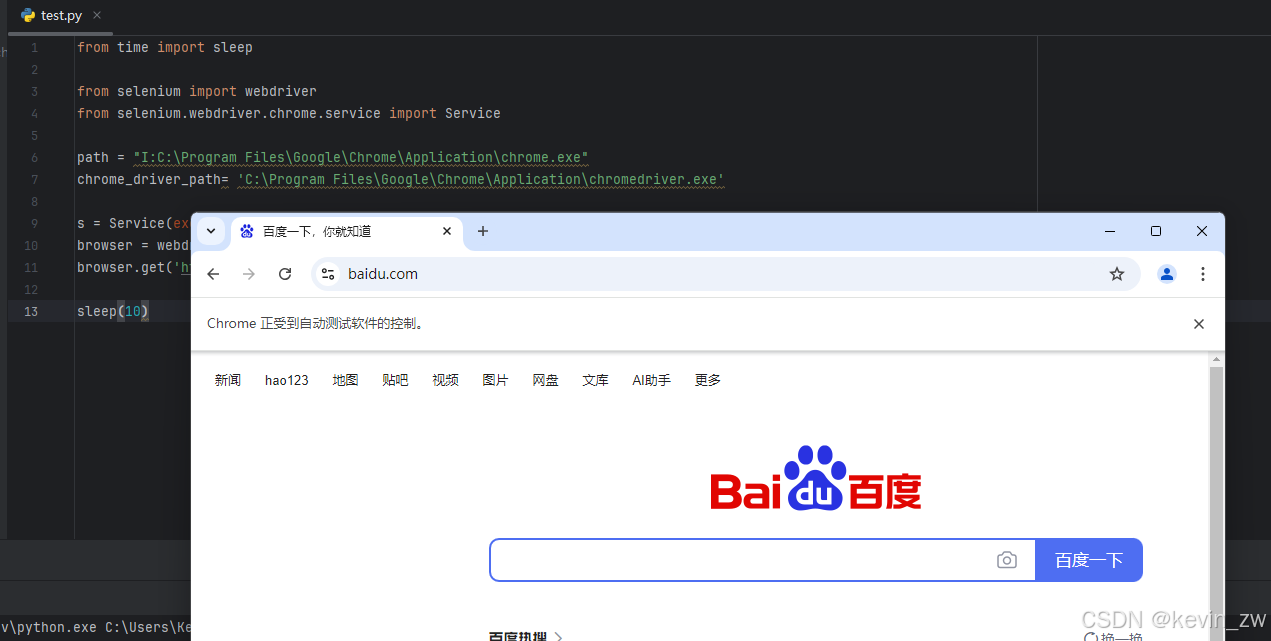Click 'from selenium import webdriver' line
1271x641 pixels.
point(197,91)
